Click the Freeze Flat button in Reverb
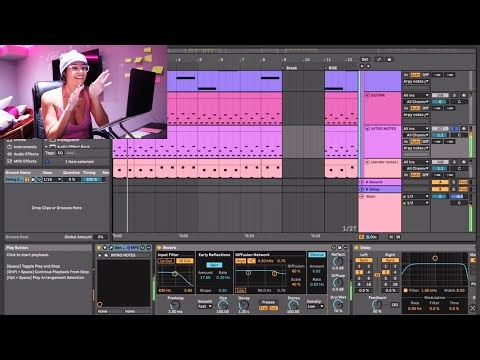This screenshot has height=360, width=480. click(x=263, y=308)
